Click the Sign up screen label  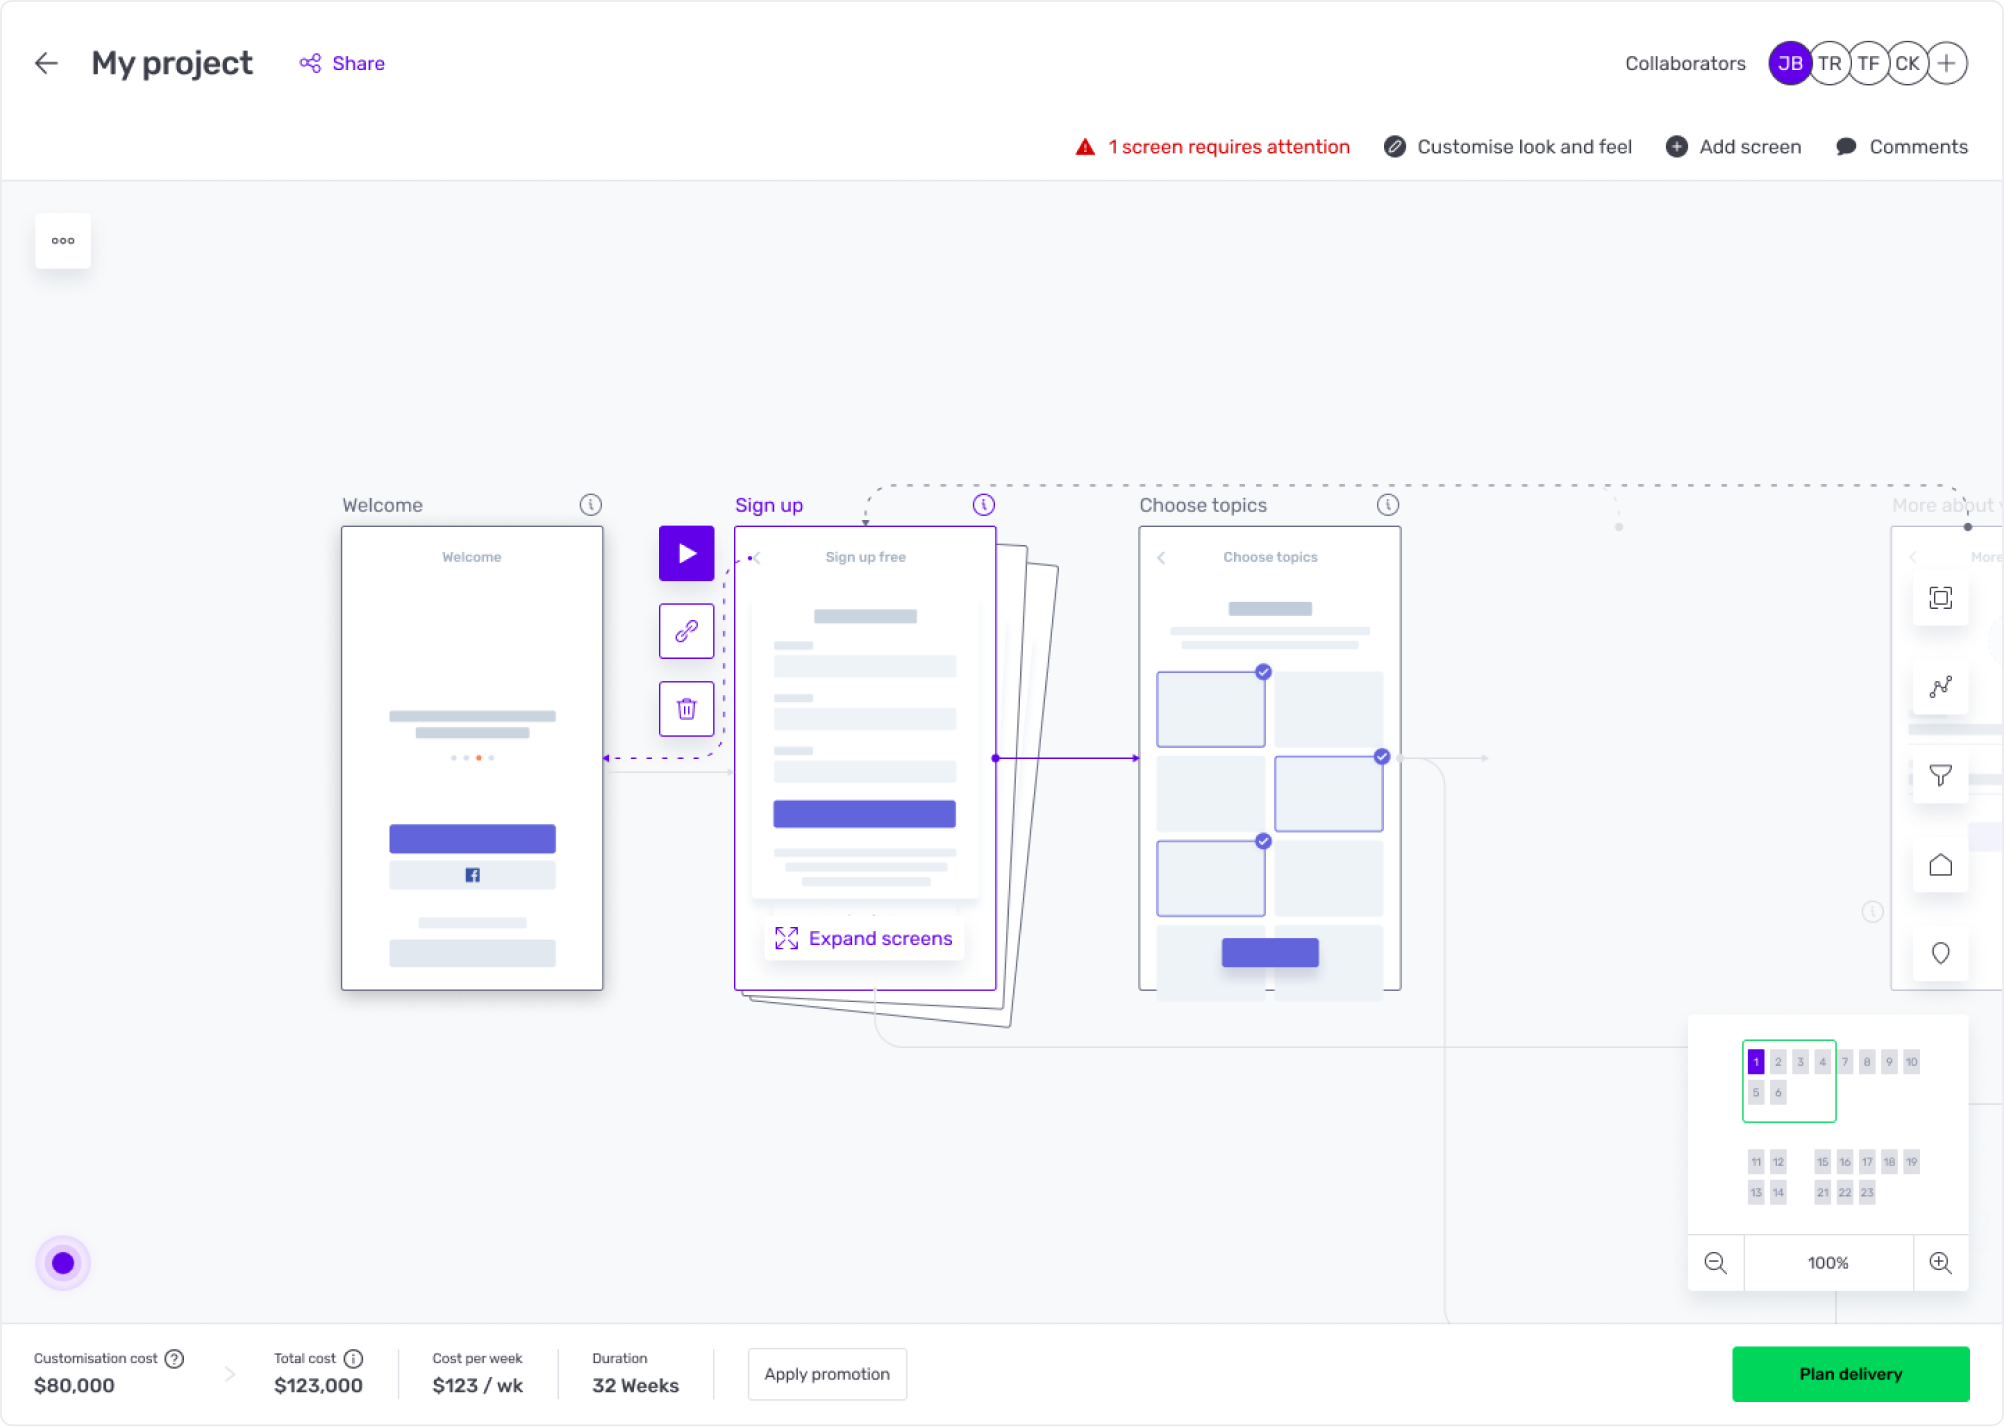(x=769, y=505)
